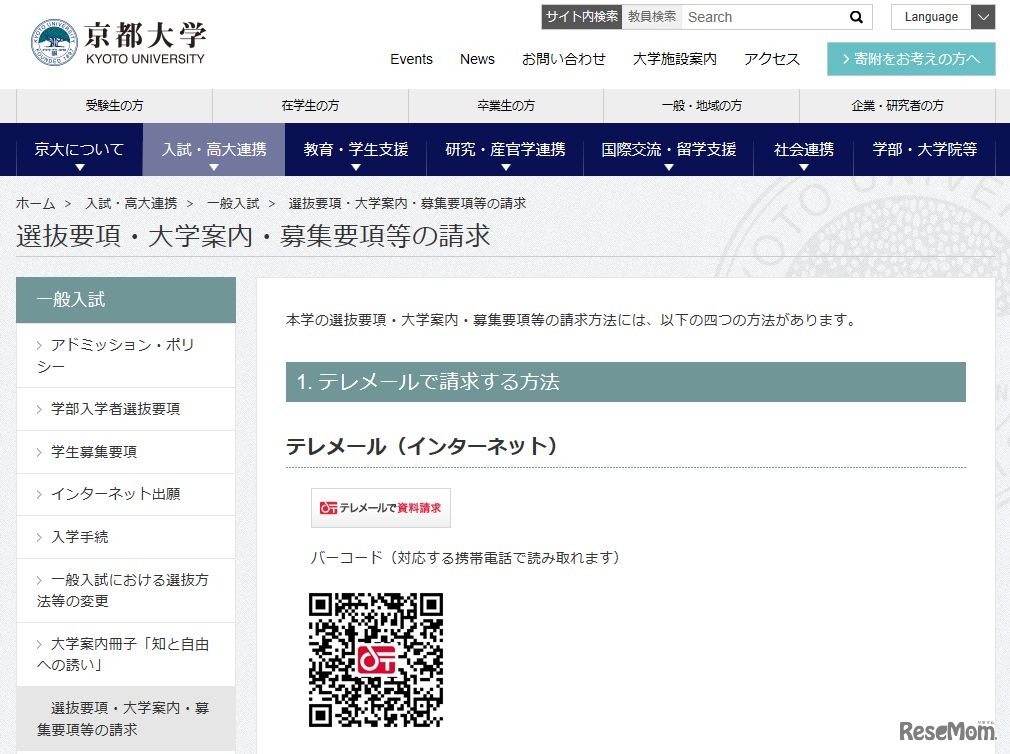Open 一般入試における選抜方法等の変更 in the sidebar
This screenshot has height=754, width=1010.
click(x=126, y=590)
